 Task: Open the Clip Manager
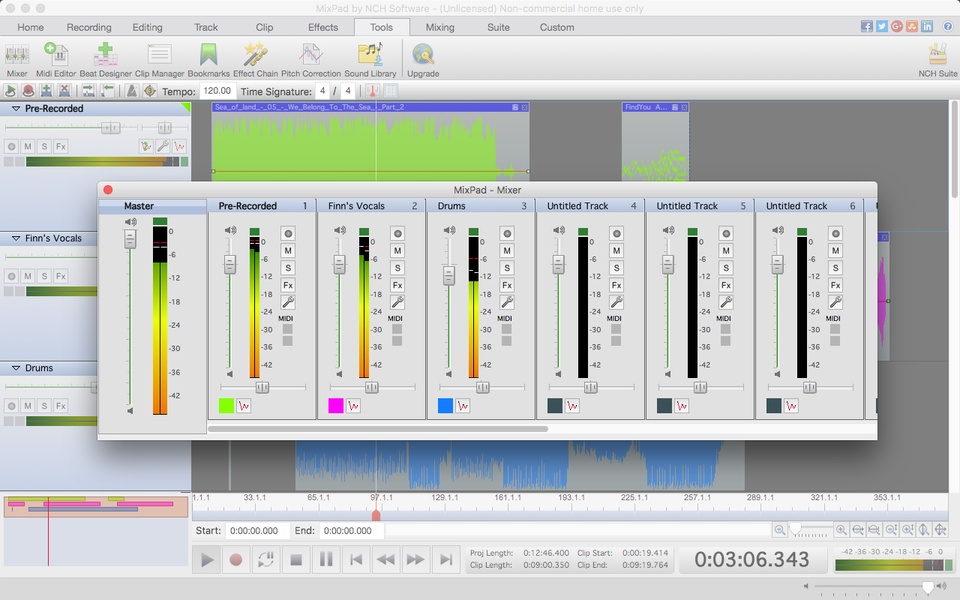tap(159, 60)
